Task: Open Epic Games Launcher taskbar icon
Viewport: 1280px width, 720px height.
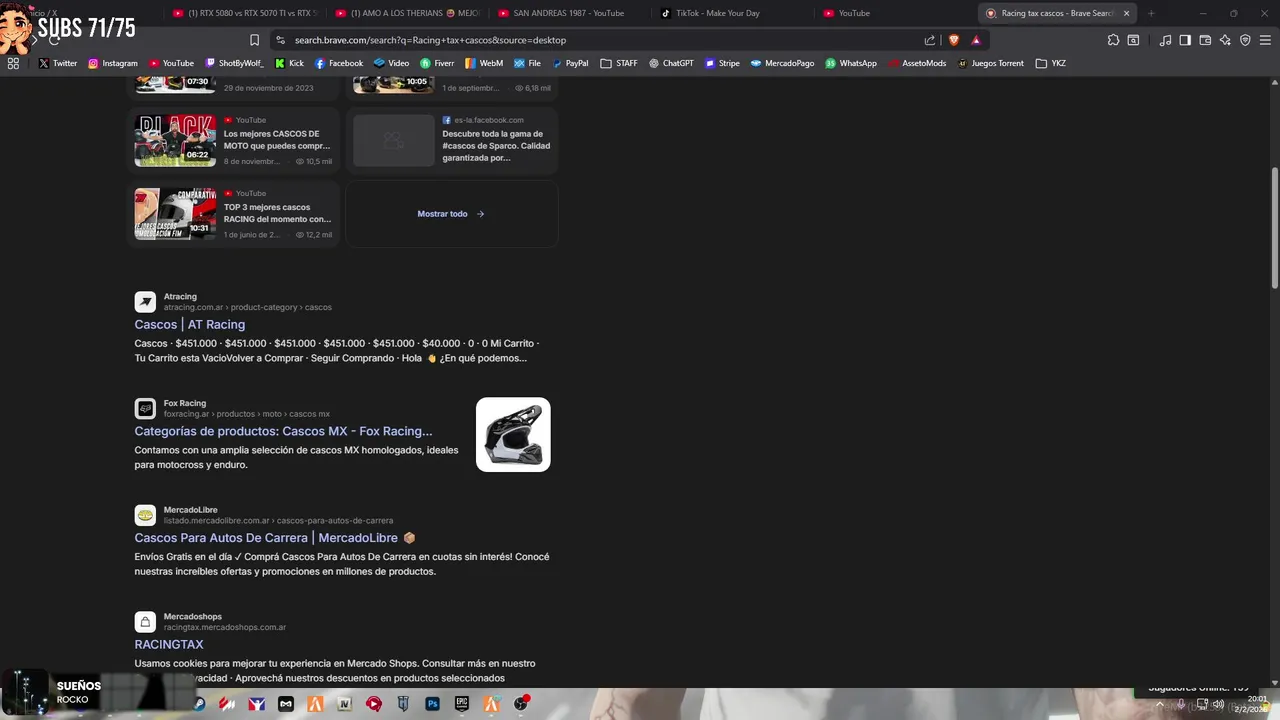Action: (x=461, y=704)
